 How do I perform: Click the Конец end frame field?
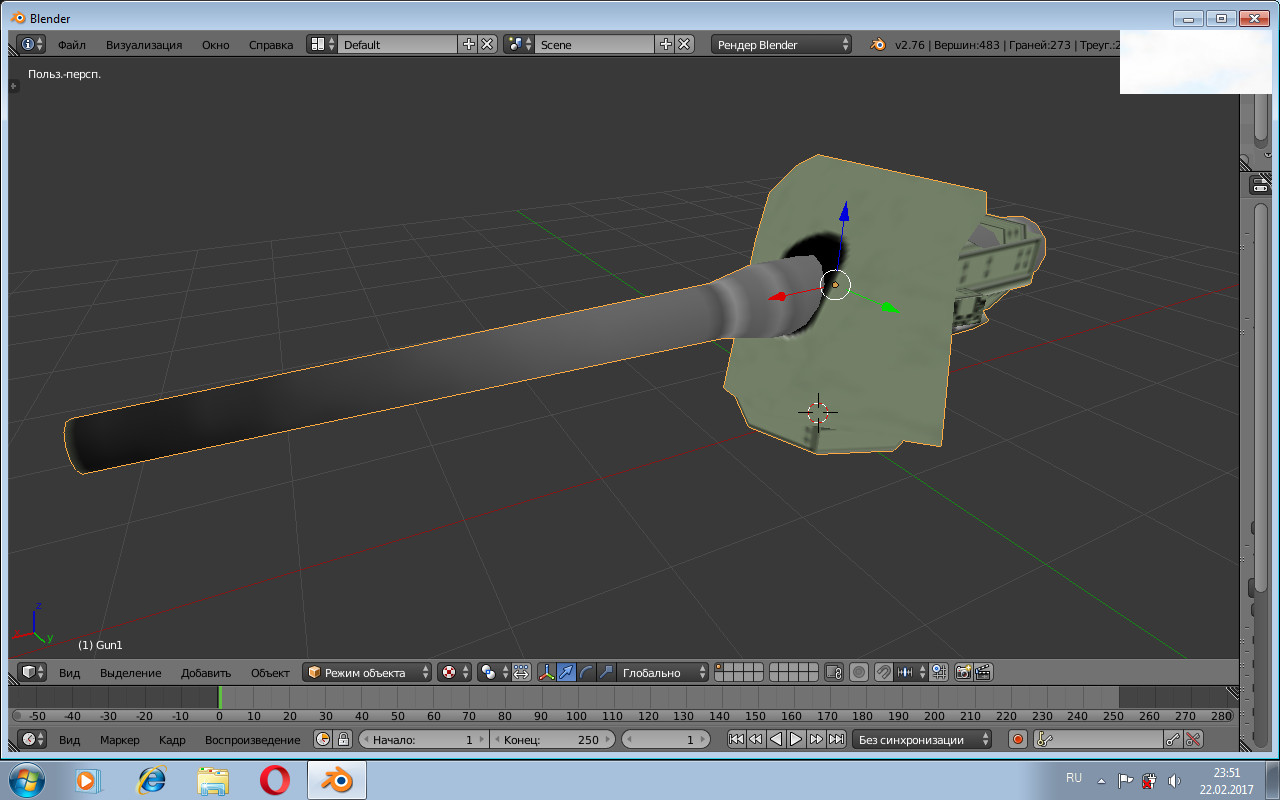coord(551,739)
